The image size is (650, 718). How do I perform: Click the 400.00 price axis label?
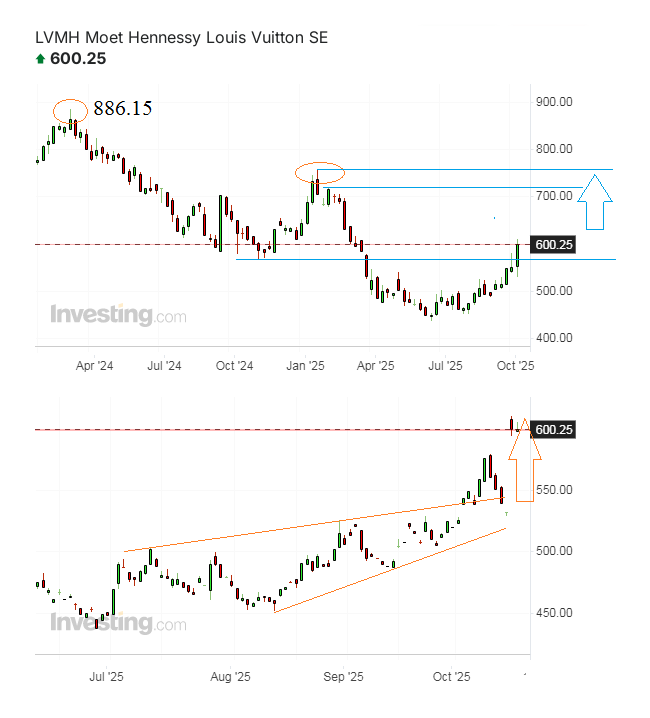tap(554, 338)
